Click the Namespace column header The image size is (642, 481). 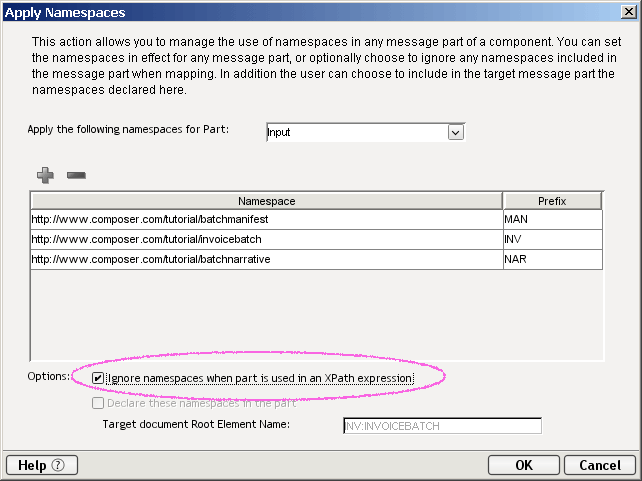267,201
